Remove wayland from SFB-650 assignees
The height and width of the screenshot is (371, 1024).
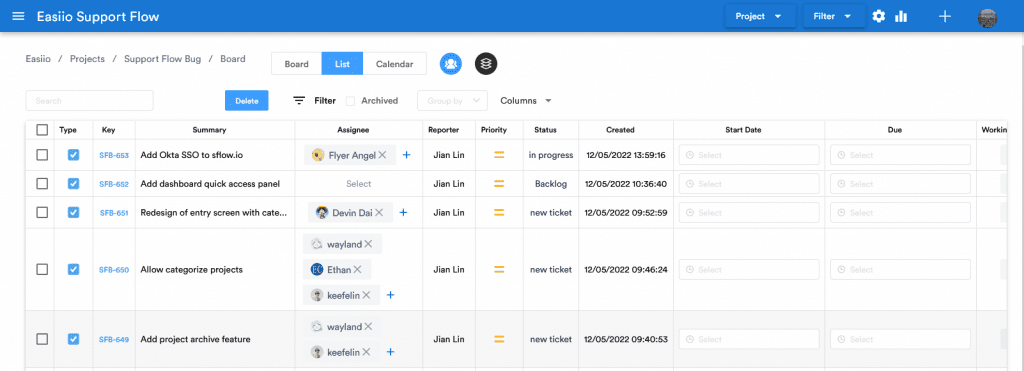pos(368,244)
